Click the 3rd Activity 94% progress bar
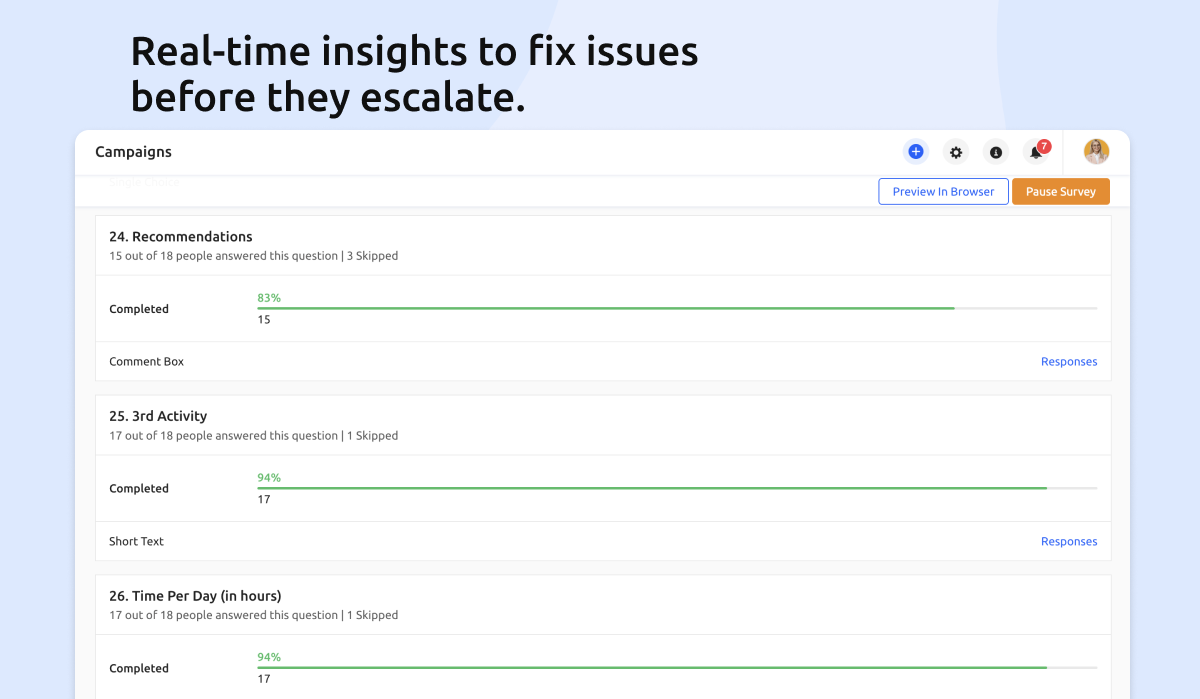1200x699 pixels. 676,488
